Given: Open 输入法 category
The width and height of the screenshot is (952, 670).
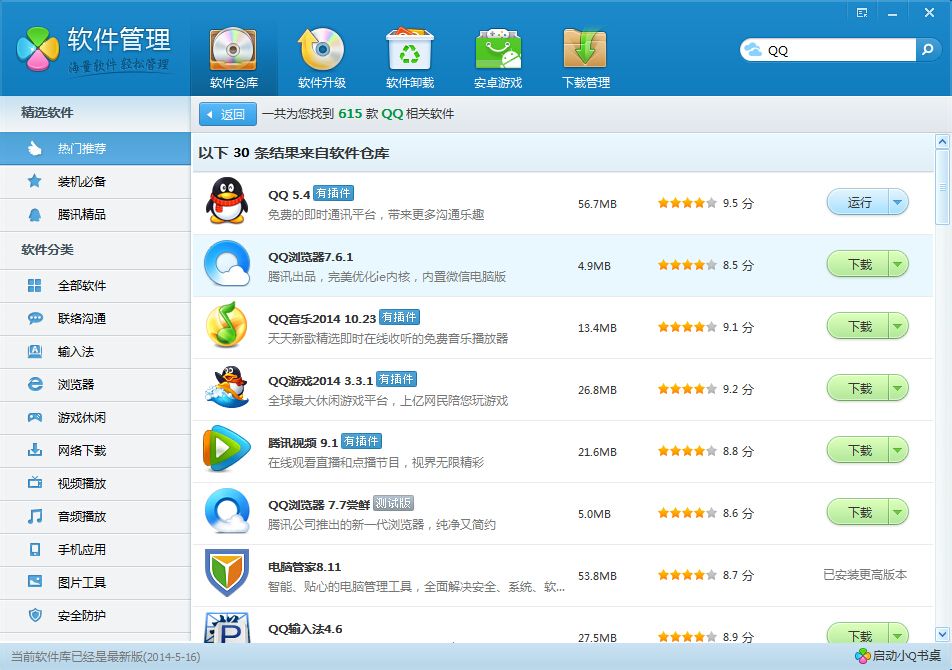Looking at the screenshot, I should click(95, 351).
